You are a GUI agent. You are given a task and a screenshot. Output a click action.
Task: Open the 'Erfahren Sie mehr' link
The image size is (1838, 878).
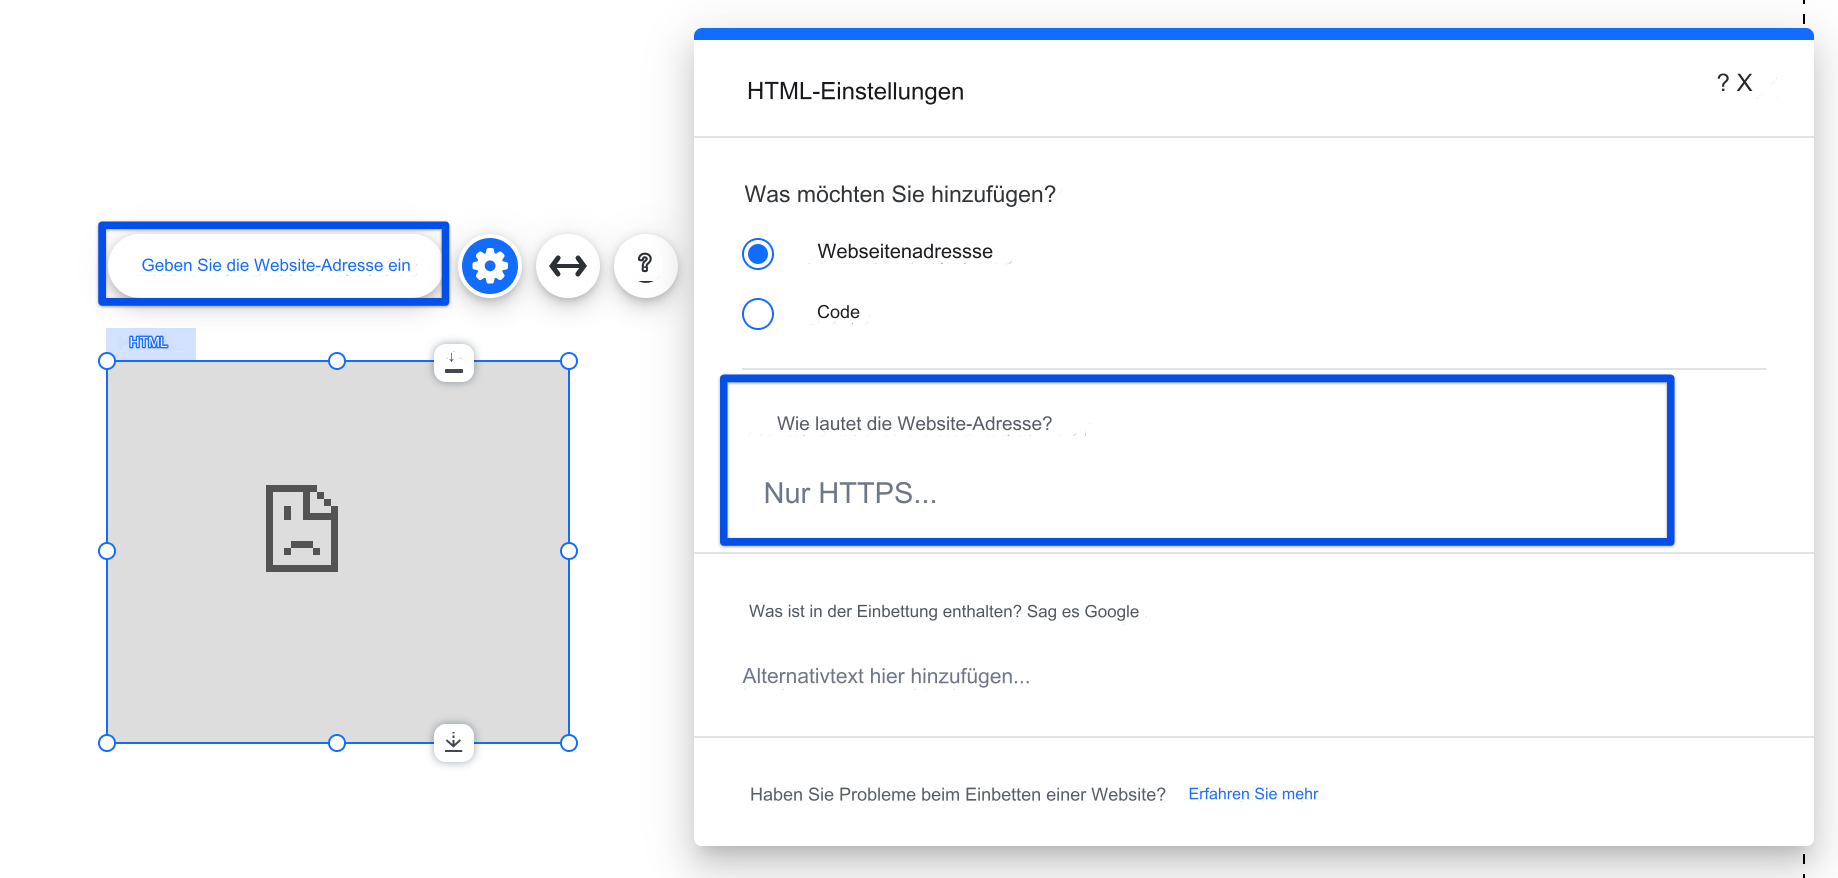(1253, 794)
